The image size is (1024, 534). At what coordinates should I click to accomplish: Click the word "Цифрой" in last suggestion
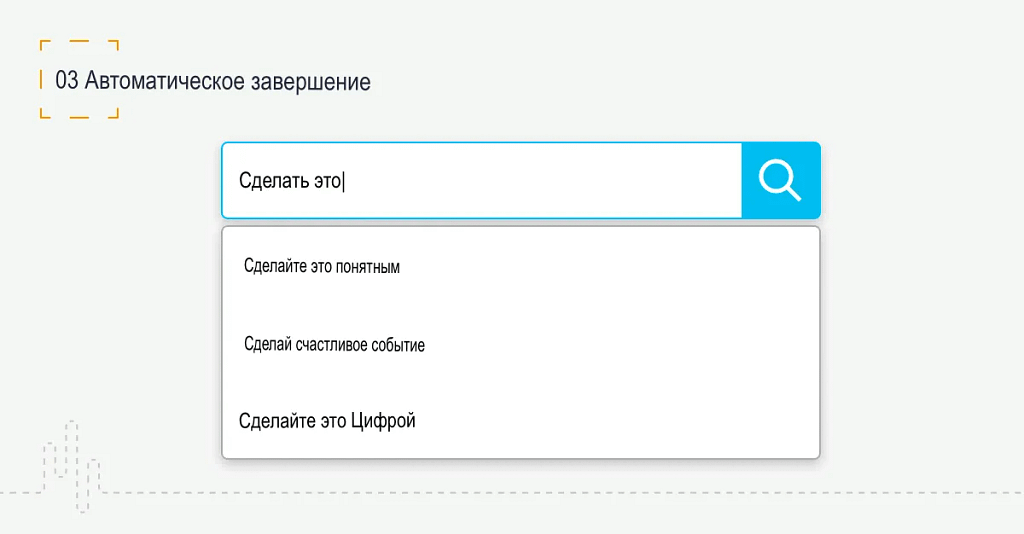(383, 421)
